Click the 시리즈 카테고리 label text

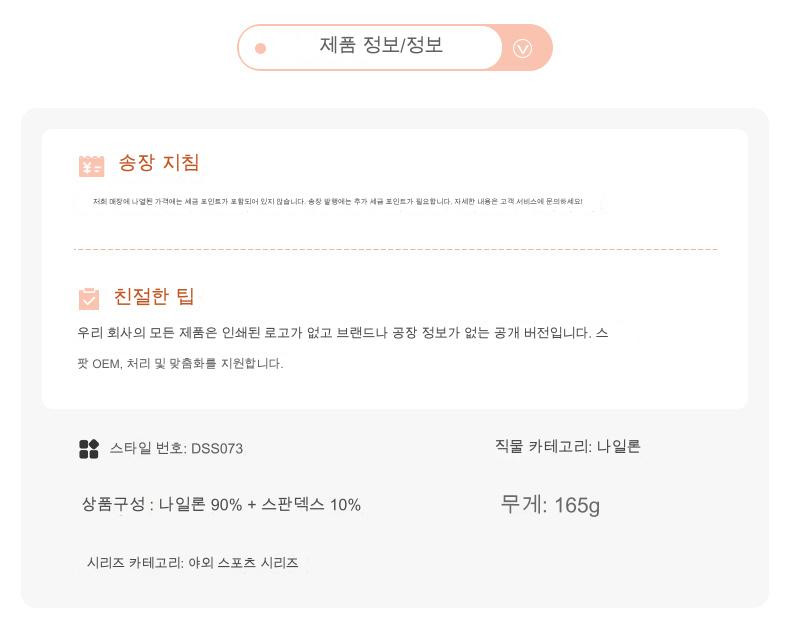pos(135,563)
